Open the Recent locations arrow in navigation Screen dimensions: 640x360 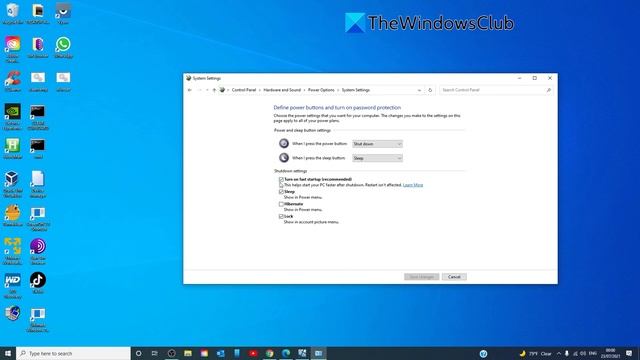click(207, 90)
